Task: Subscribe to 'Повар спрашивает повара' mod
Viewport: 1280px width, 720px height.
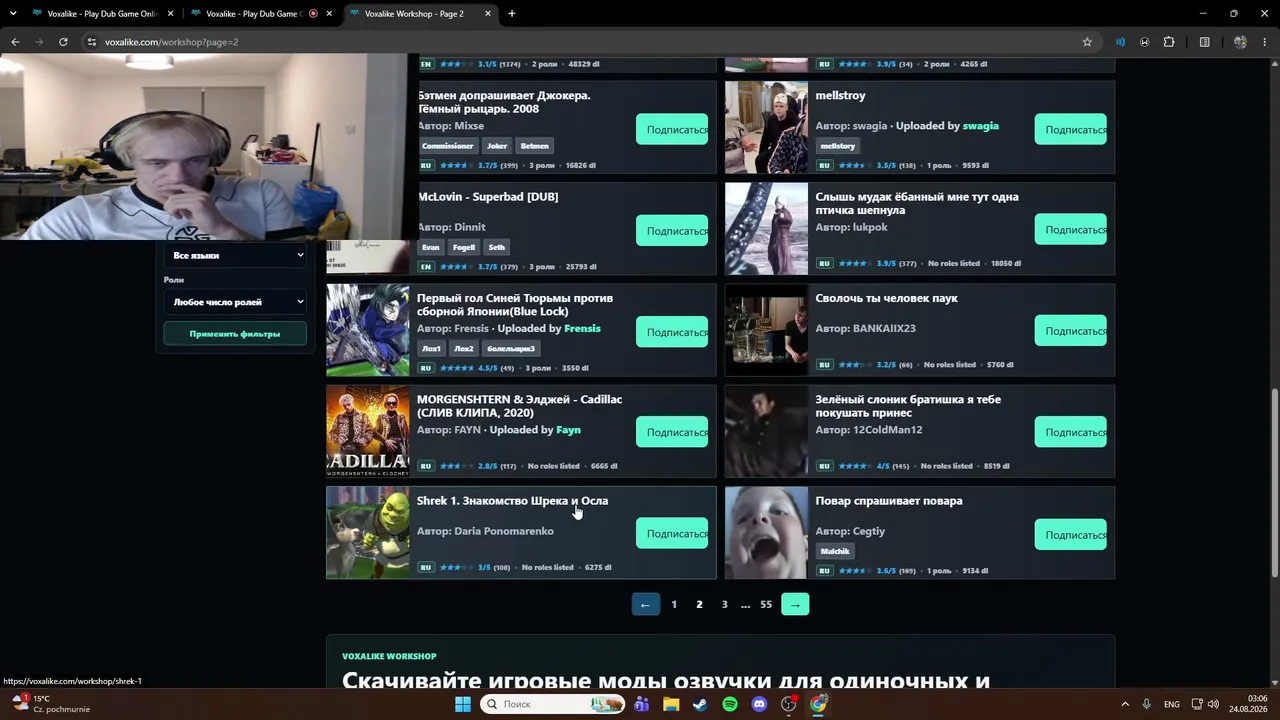Action: pos(1071,534)
